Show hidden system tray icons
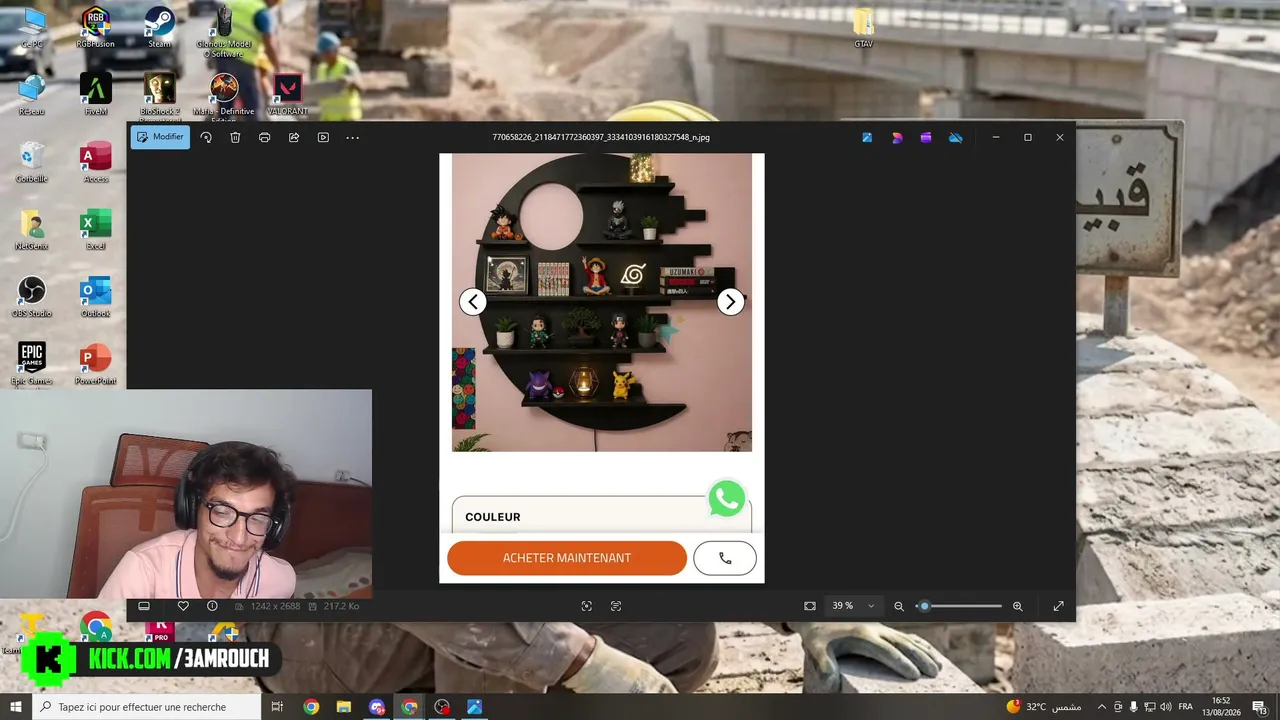 point(1102,707)
